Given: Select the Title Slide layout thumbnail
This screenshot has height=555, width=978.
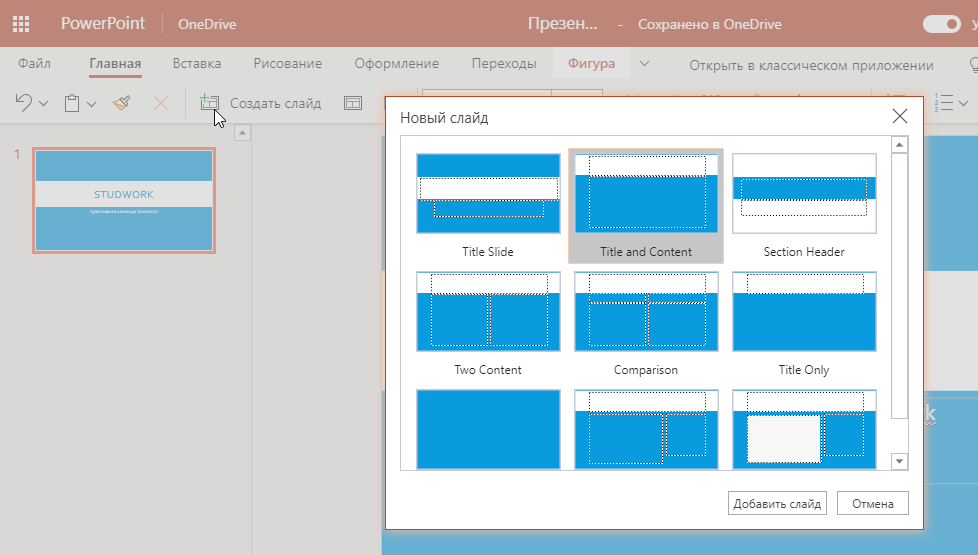Looking at the screenshot, I should click(488, 194).
